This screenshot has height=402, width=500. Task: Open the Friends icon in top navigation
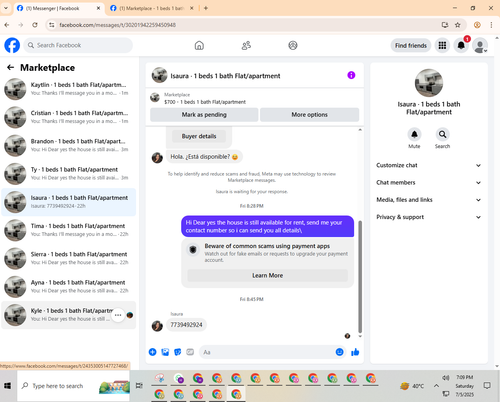[x=246, y=45]
